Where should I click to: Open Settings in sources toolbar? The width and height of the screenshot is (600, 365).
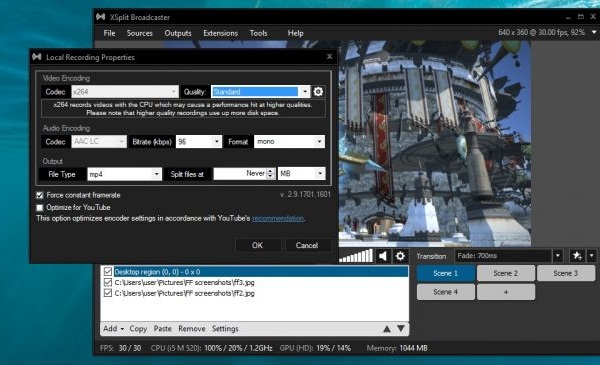(225, 329)
